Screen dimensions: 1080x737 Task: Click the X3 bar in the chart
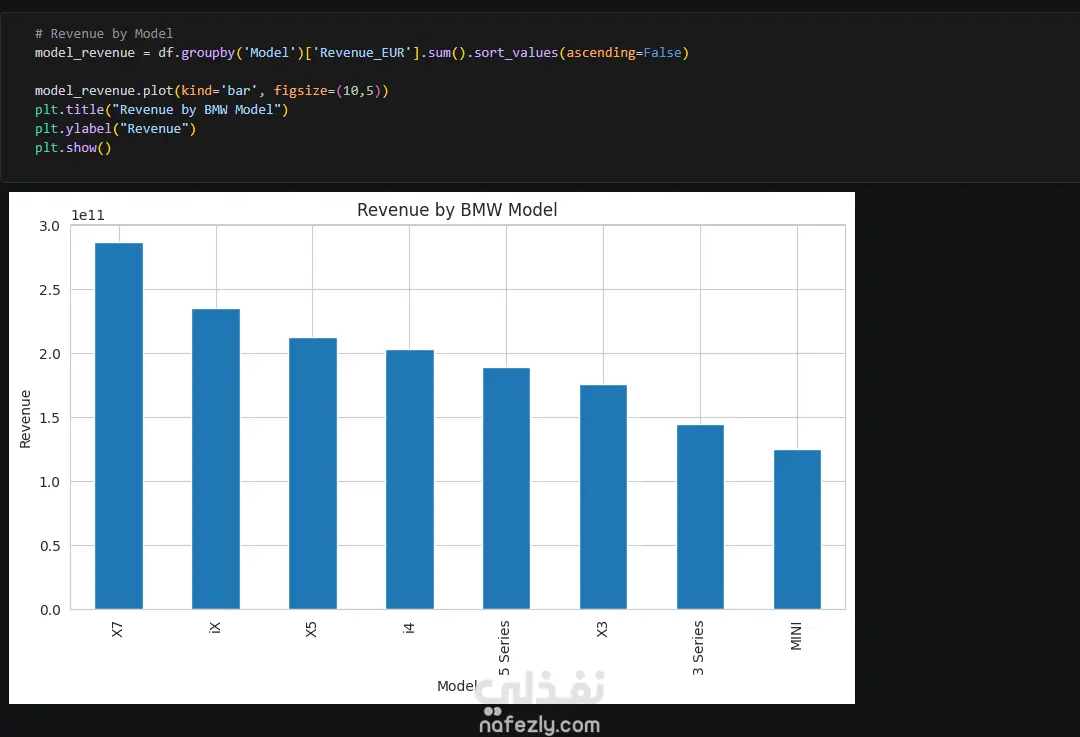[603, 497]
